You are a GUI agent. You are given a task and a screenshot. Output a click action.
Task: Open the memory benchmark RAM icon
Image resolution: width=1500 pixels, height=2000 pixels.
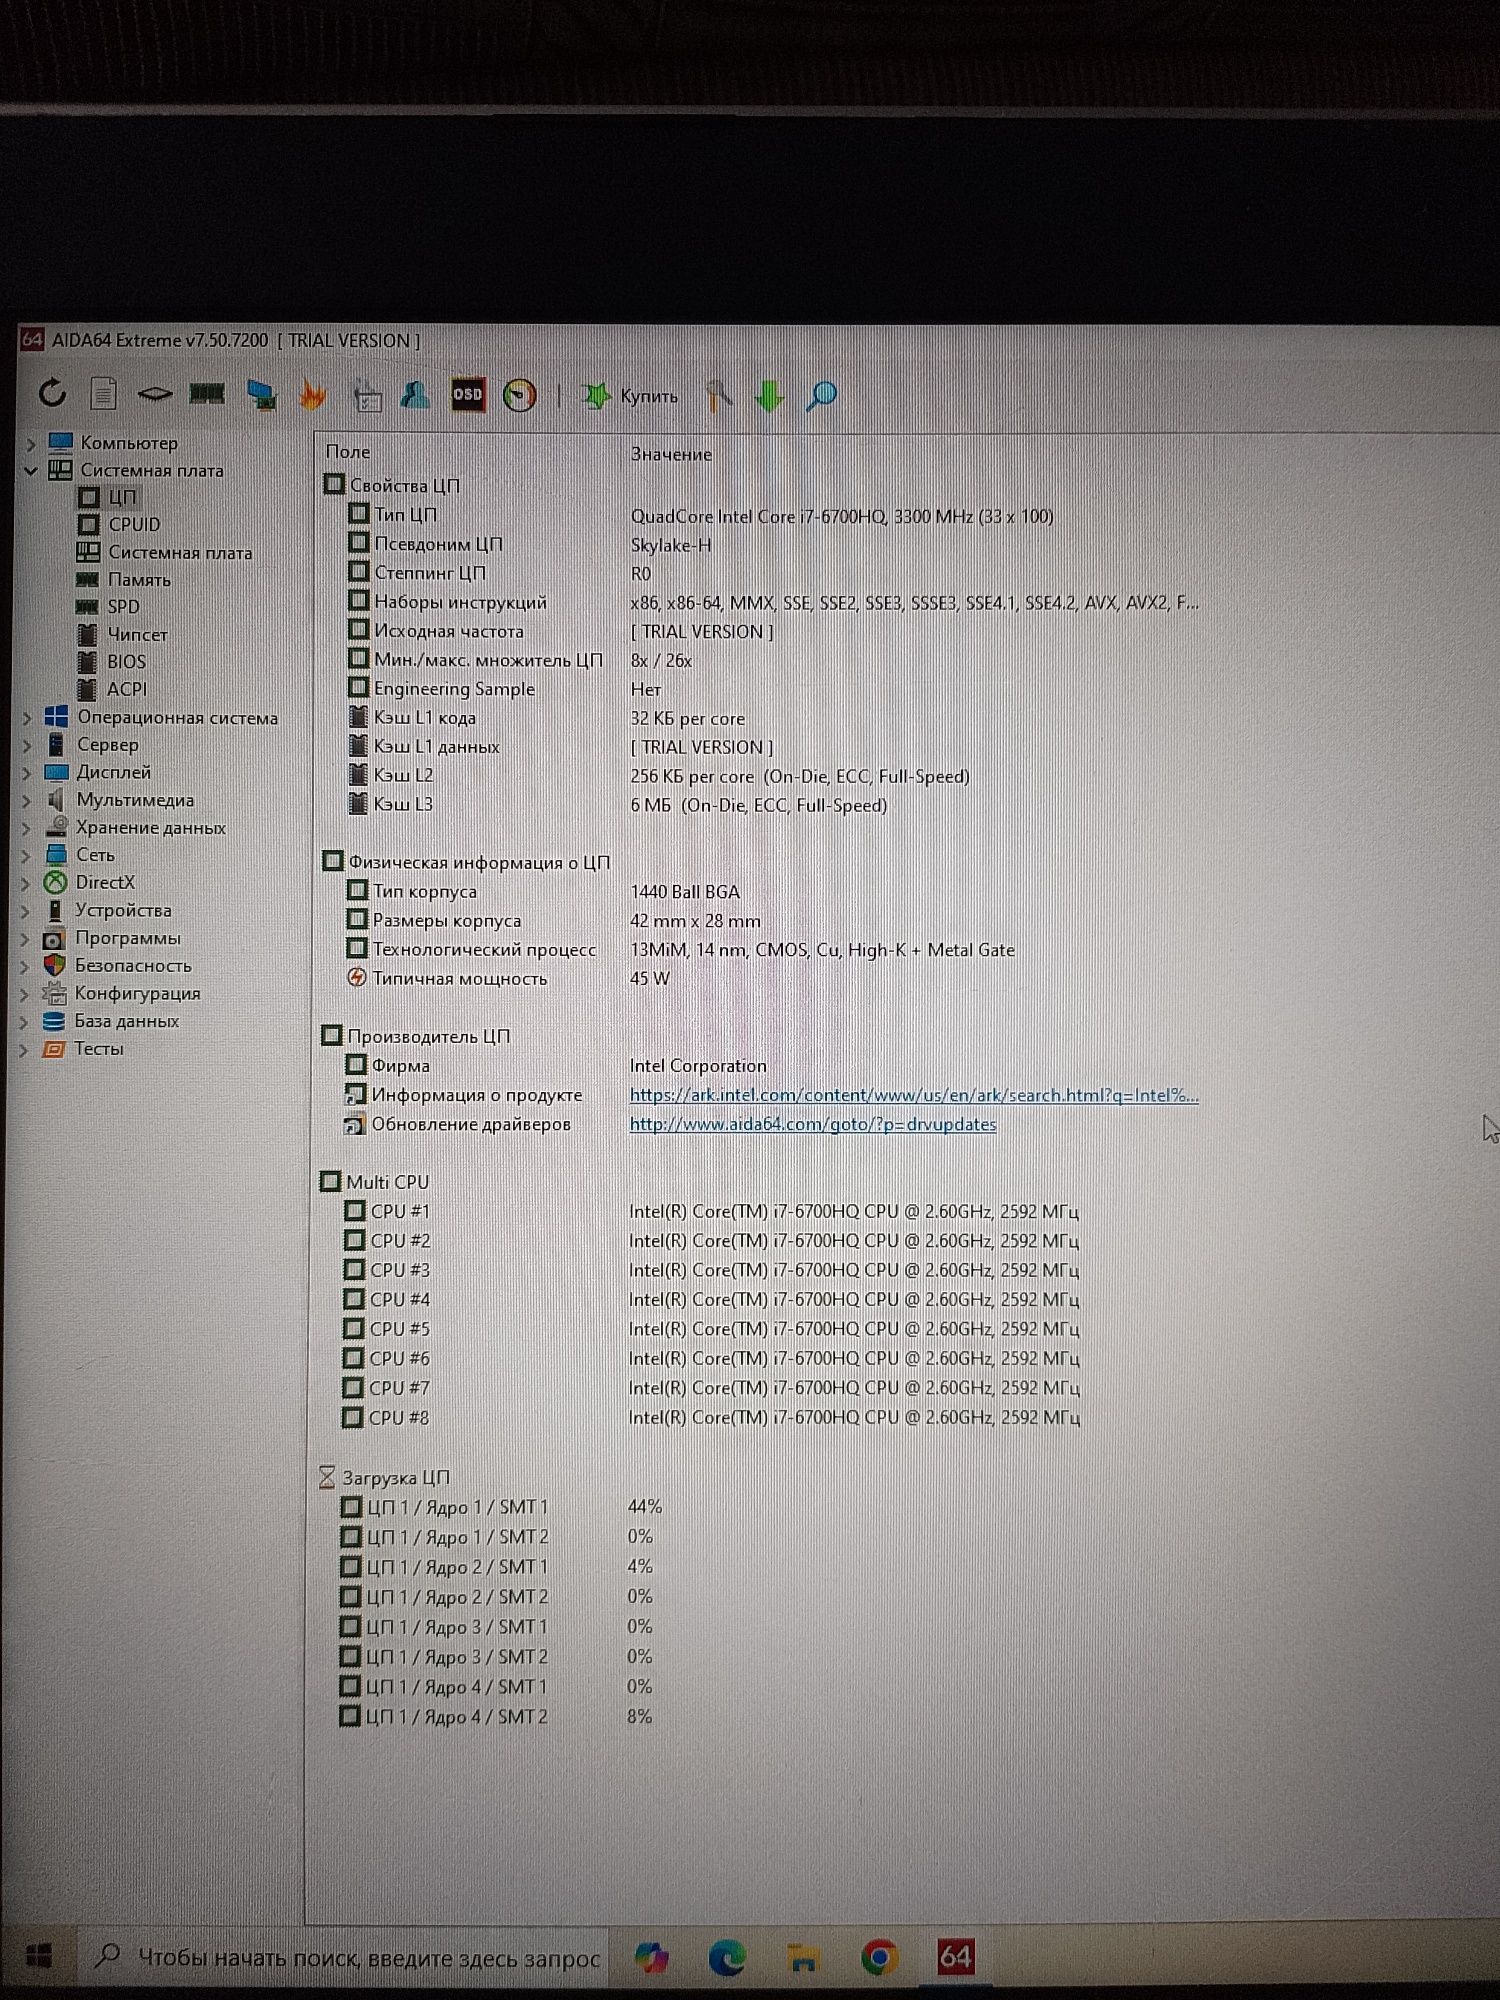(x=207, y=394)
